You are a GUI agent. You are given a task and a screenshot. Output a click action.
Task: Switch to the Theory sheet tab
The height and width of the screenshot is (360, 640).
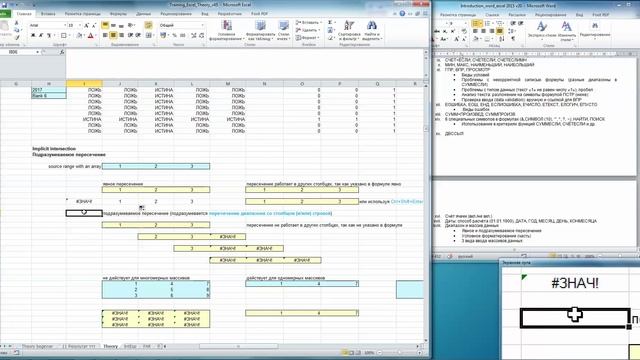(110, 346)
